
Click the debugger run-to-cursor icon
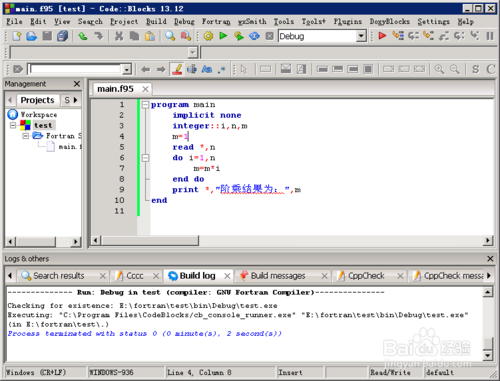pos(398,36)
